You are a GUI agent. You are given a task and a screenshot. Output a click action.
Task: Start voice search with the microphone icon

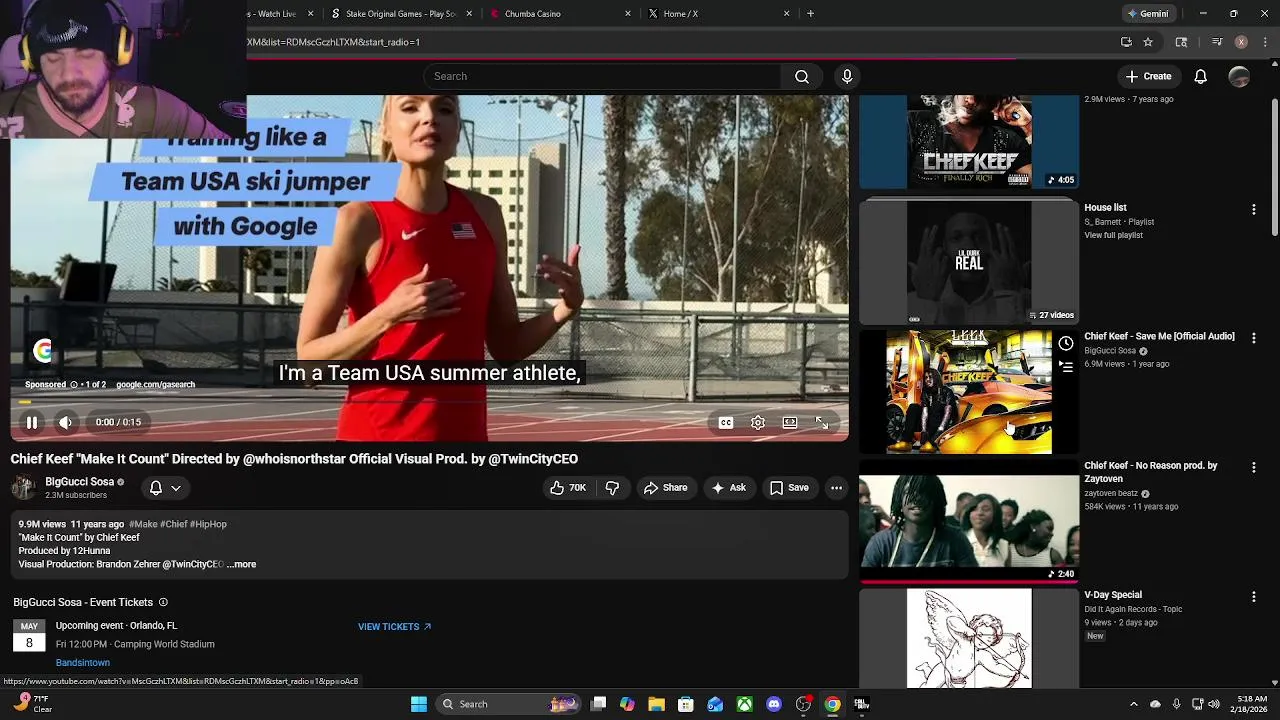(x=847, y=76)
